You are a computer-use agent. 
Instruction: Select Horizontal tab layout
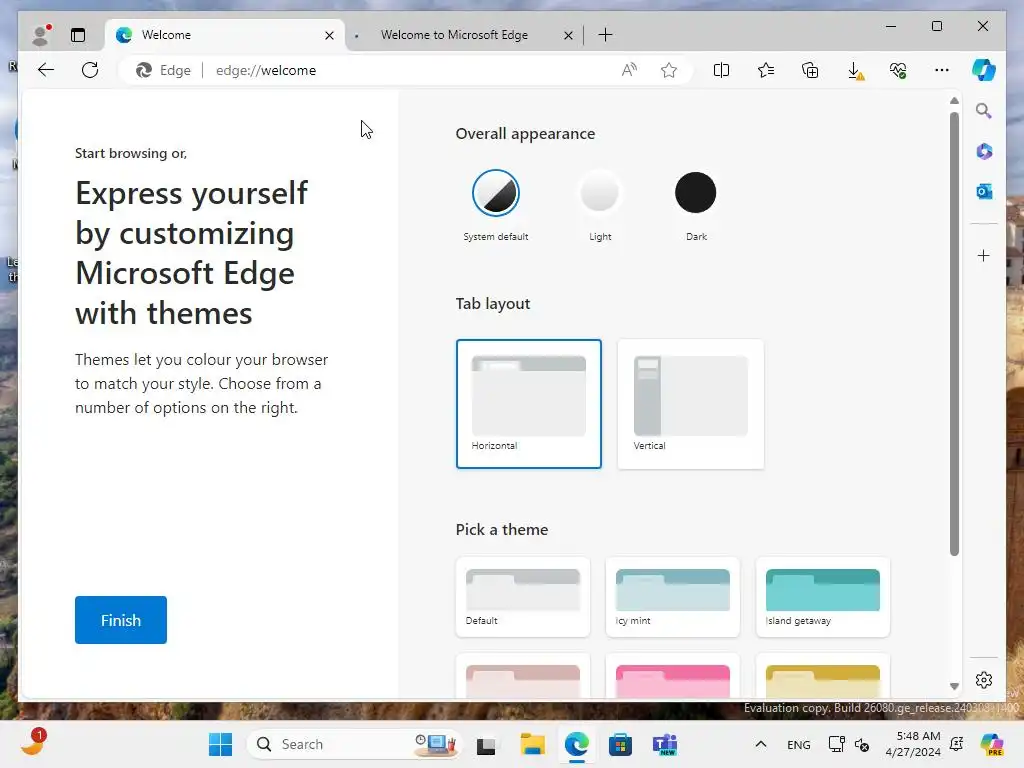528,404
